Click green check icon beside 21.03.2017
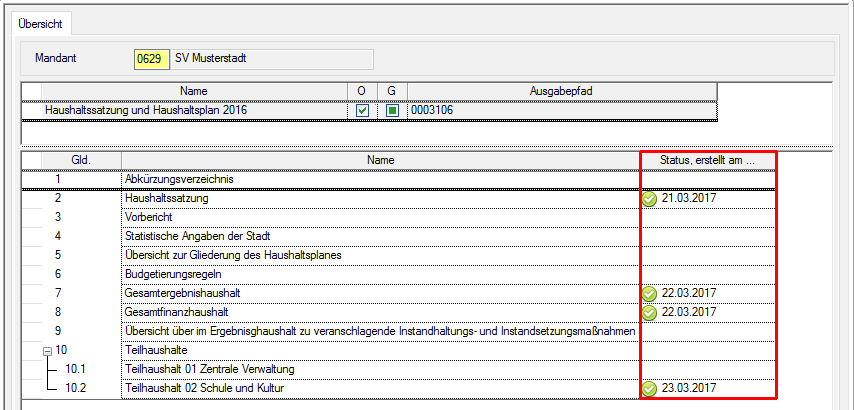Image resolution: width=854 pixels, height=410 pixels. [649, 199]
